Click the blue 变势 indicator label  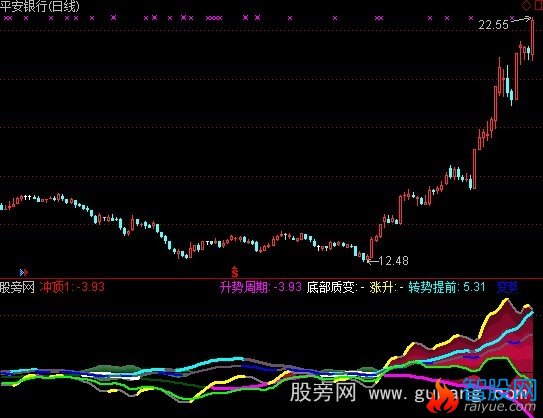507,287
